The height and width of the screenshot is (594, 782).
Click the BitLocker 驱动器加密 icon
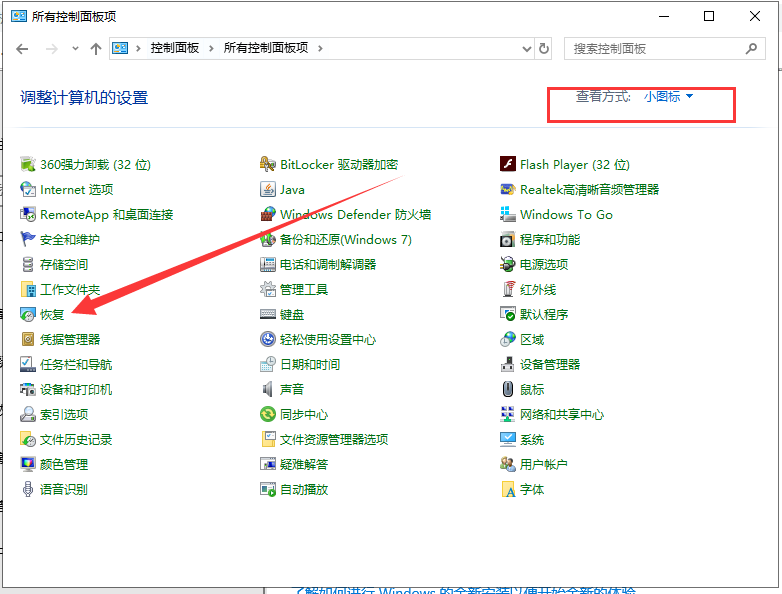tap(268, 164)
